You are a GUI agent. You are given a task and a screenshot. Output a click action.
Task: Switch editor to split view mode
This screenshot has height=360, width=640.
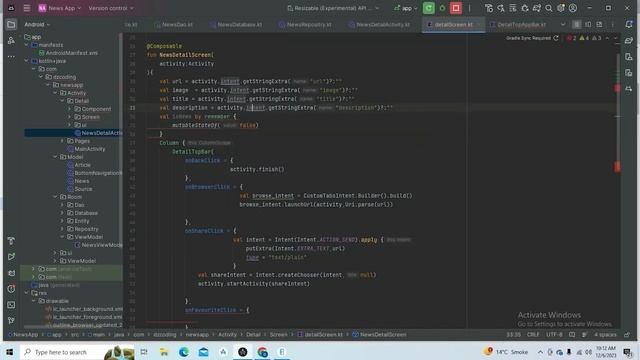588,24
